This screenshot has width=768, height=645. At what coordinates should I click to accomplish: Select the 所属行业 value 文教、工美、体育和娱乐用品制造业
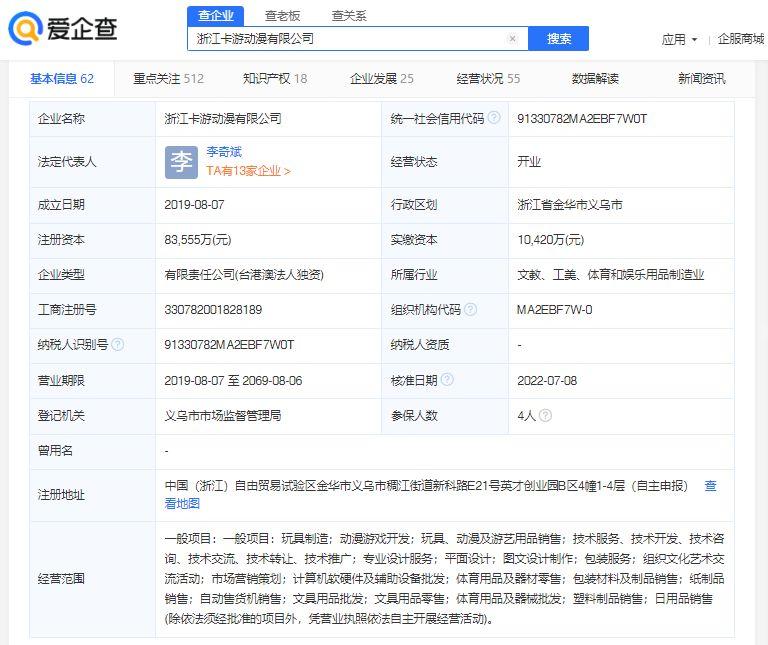point(610,275)
